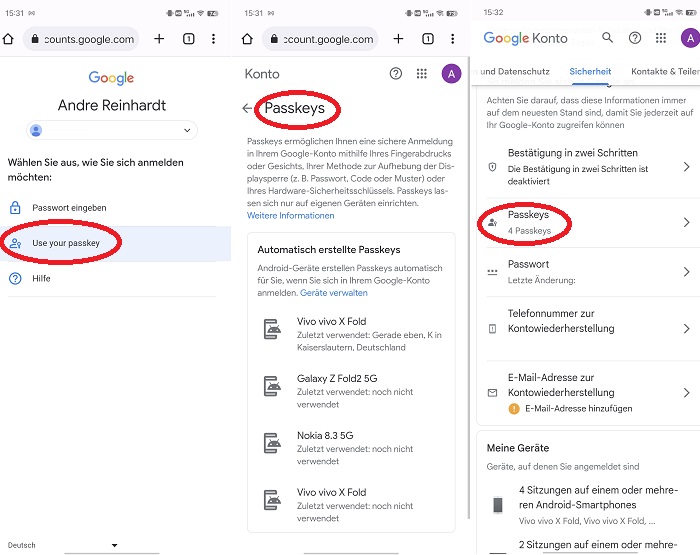Click device icon beside Galaxy Z Fold2 5G
Image resolution: width=700 pixels, height=555 pixels.
click(x=272, y=386)
